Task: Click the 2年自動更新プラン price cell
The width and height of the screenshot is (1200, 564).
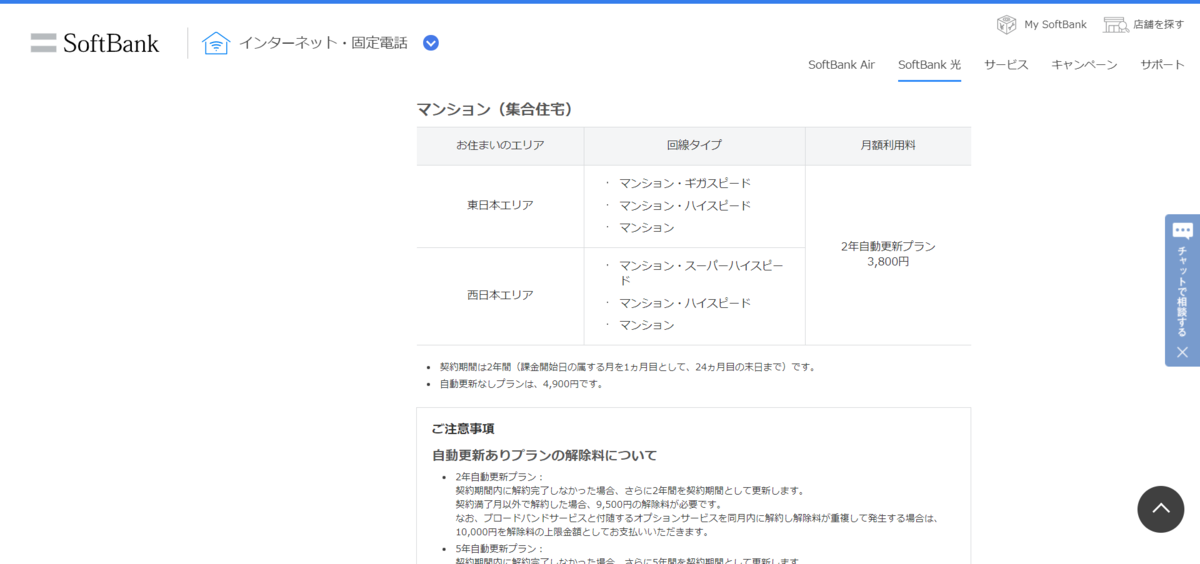Action: (888, 254)
